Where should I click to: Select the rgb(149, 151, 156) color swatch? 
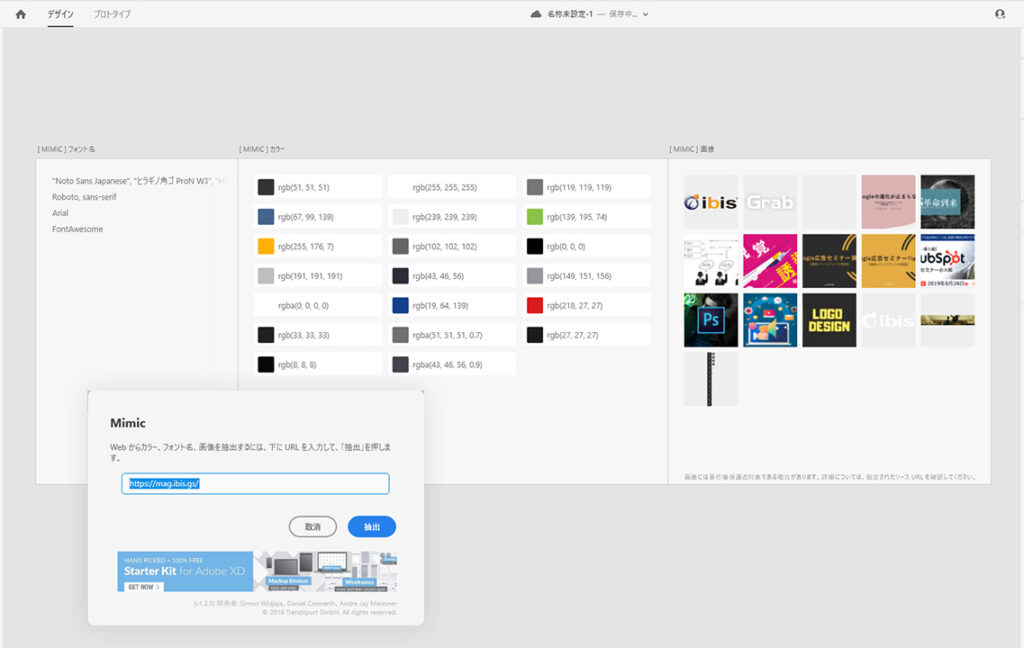click(x=535, y=276)
